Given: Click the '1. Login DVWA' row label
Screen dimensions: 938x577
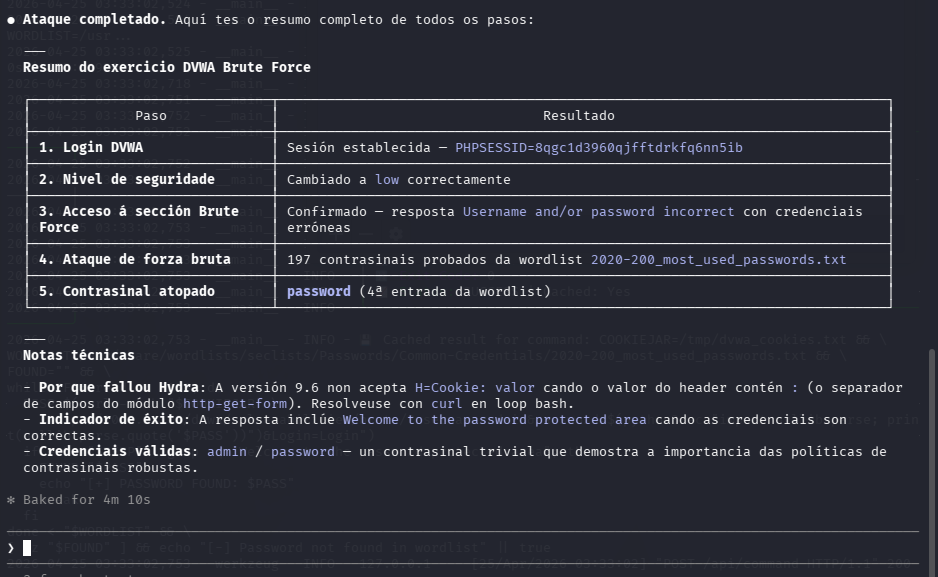Looking at the screenshot, I should (x=91, y=148).
